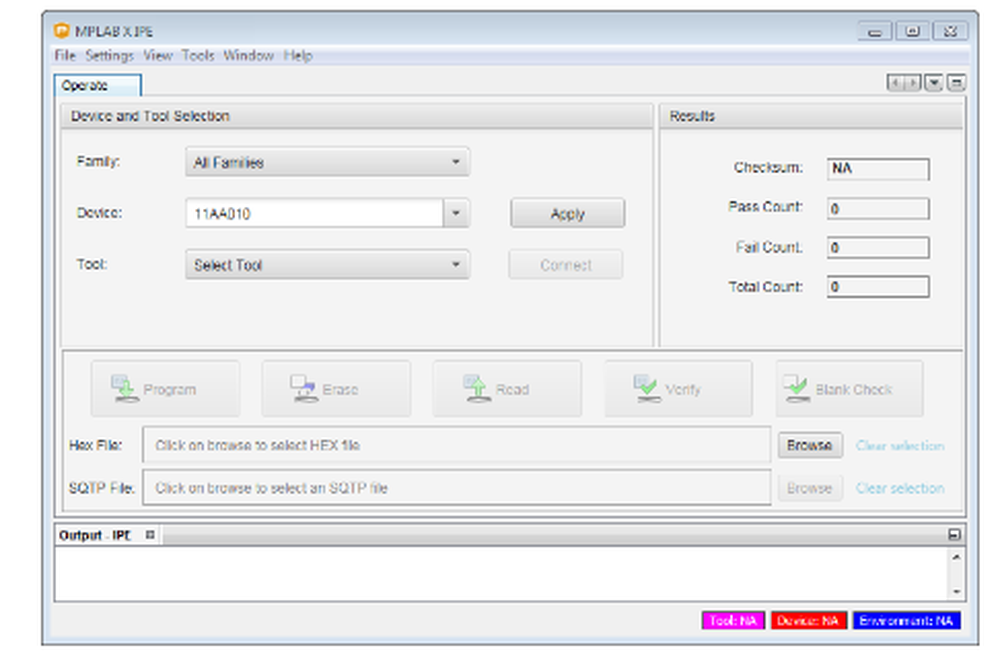Close the Output - IPE tab
The width and height of the screenshot is (1000, 668).
click(x=150, y=535)
